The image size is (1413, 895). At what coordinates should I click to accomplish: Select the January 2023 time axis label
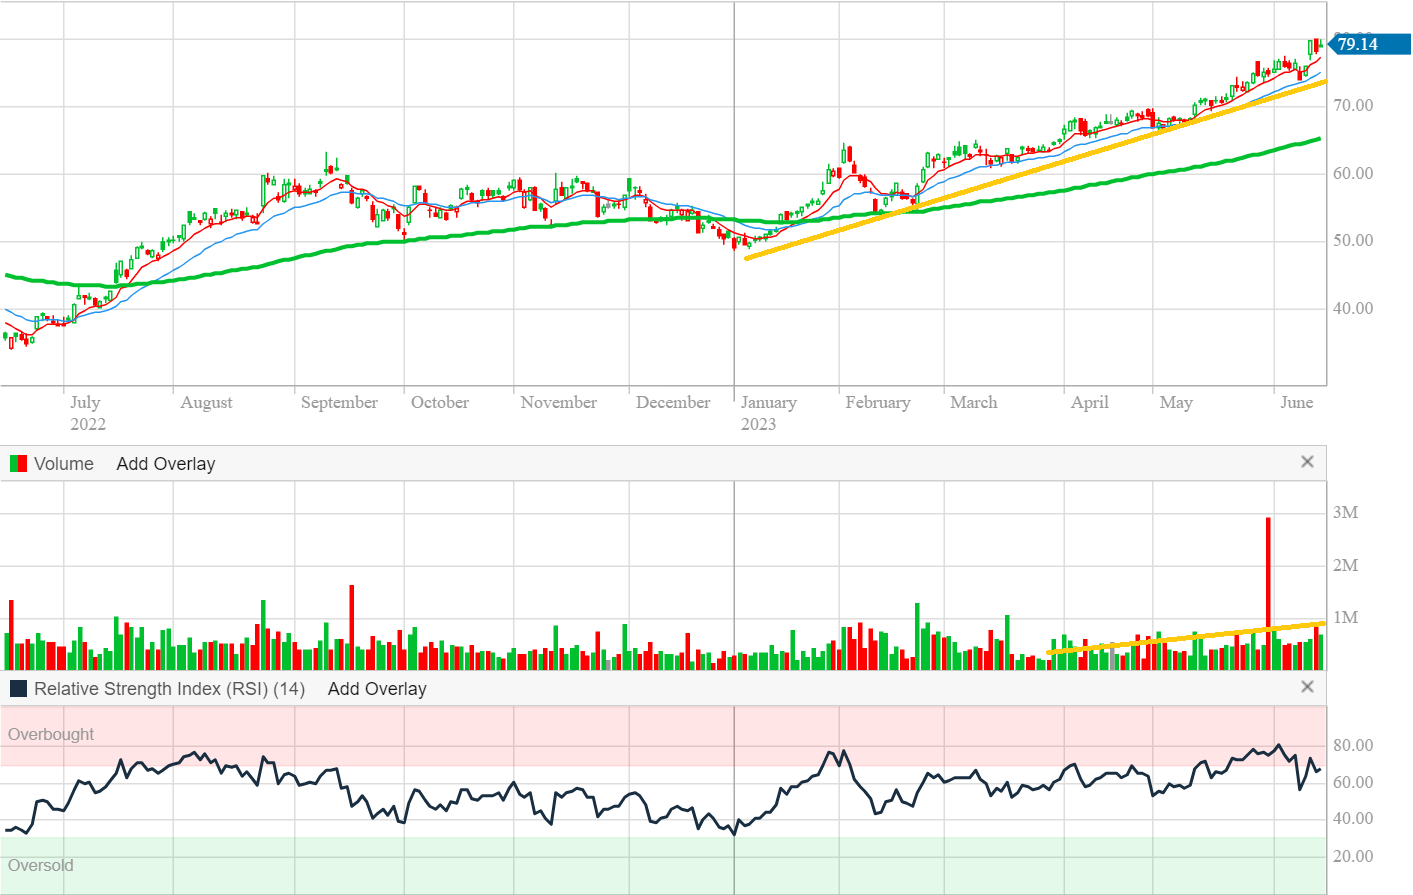[768, 412]
